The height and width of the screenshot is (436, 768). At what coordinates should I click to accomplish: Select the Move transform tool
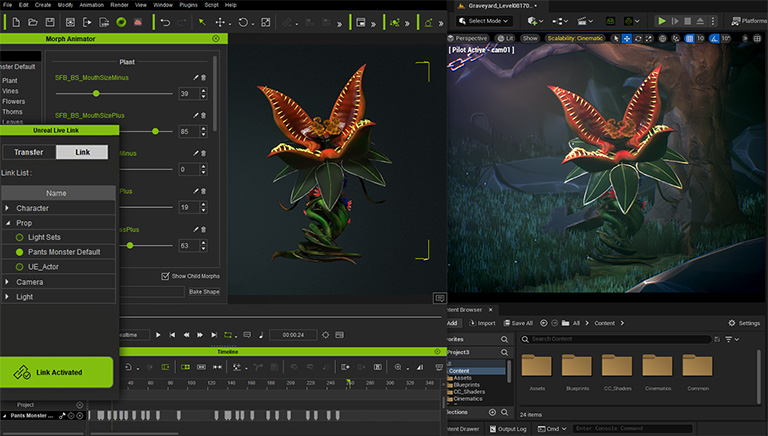(x=220, y=21)
